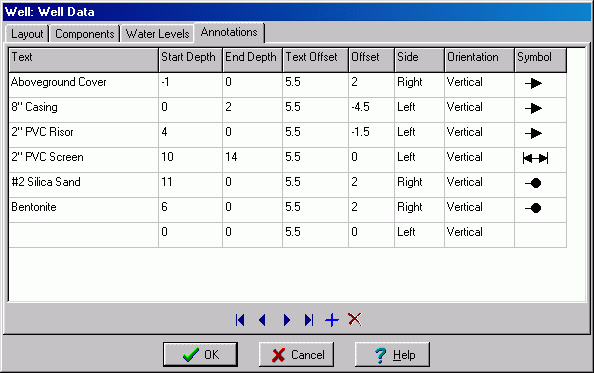Click the Text Offset column header
Screen dimensions: 594x373
(x=315, y=60)
